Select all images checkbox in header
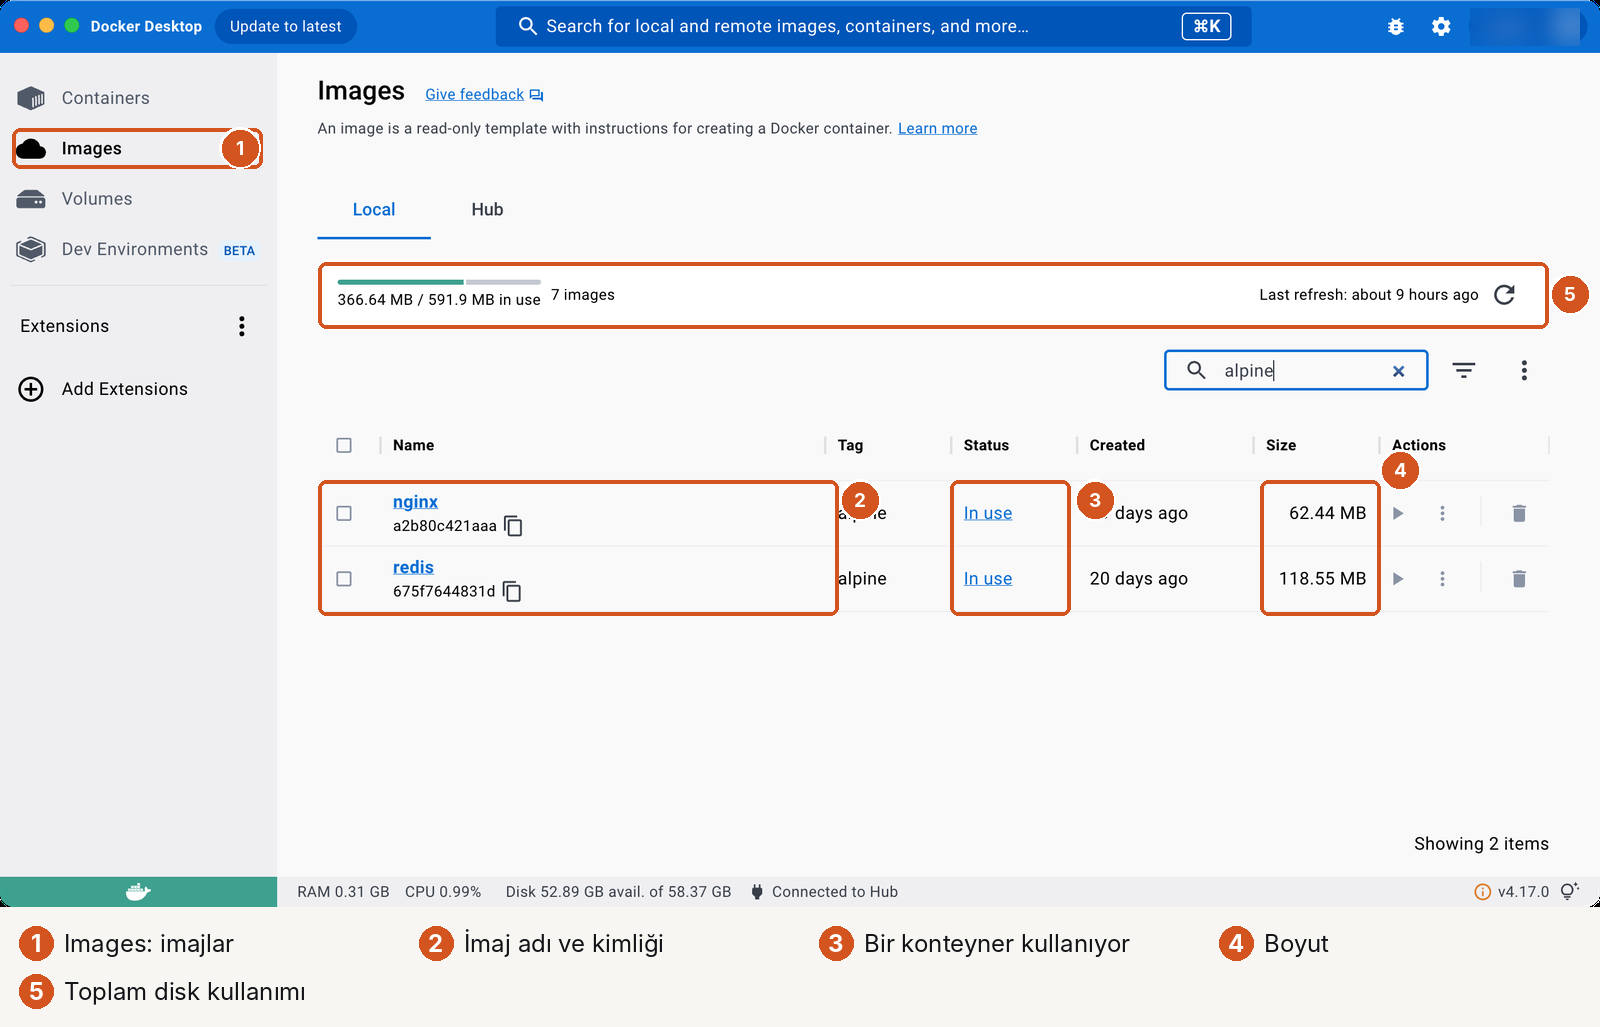 pos(344,445)
